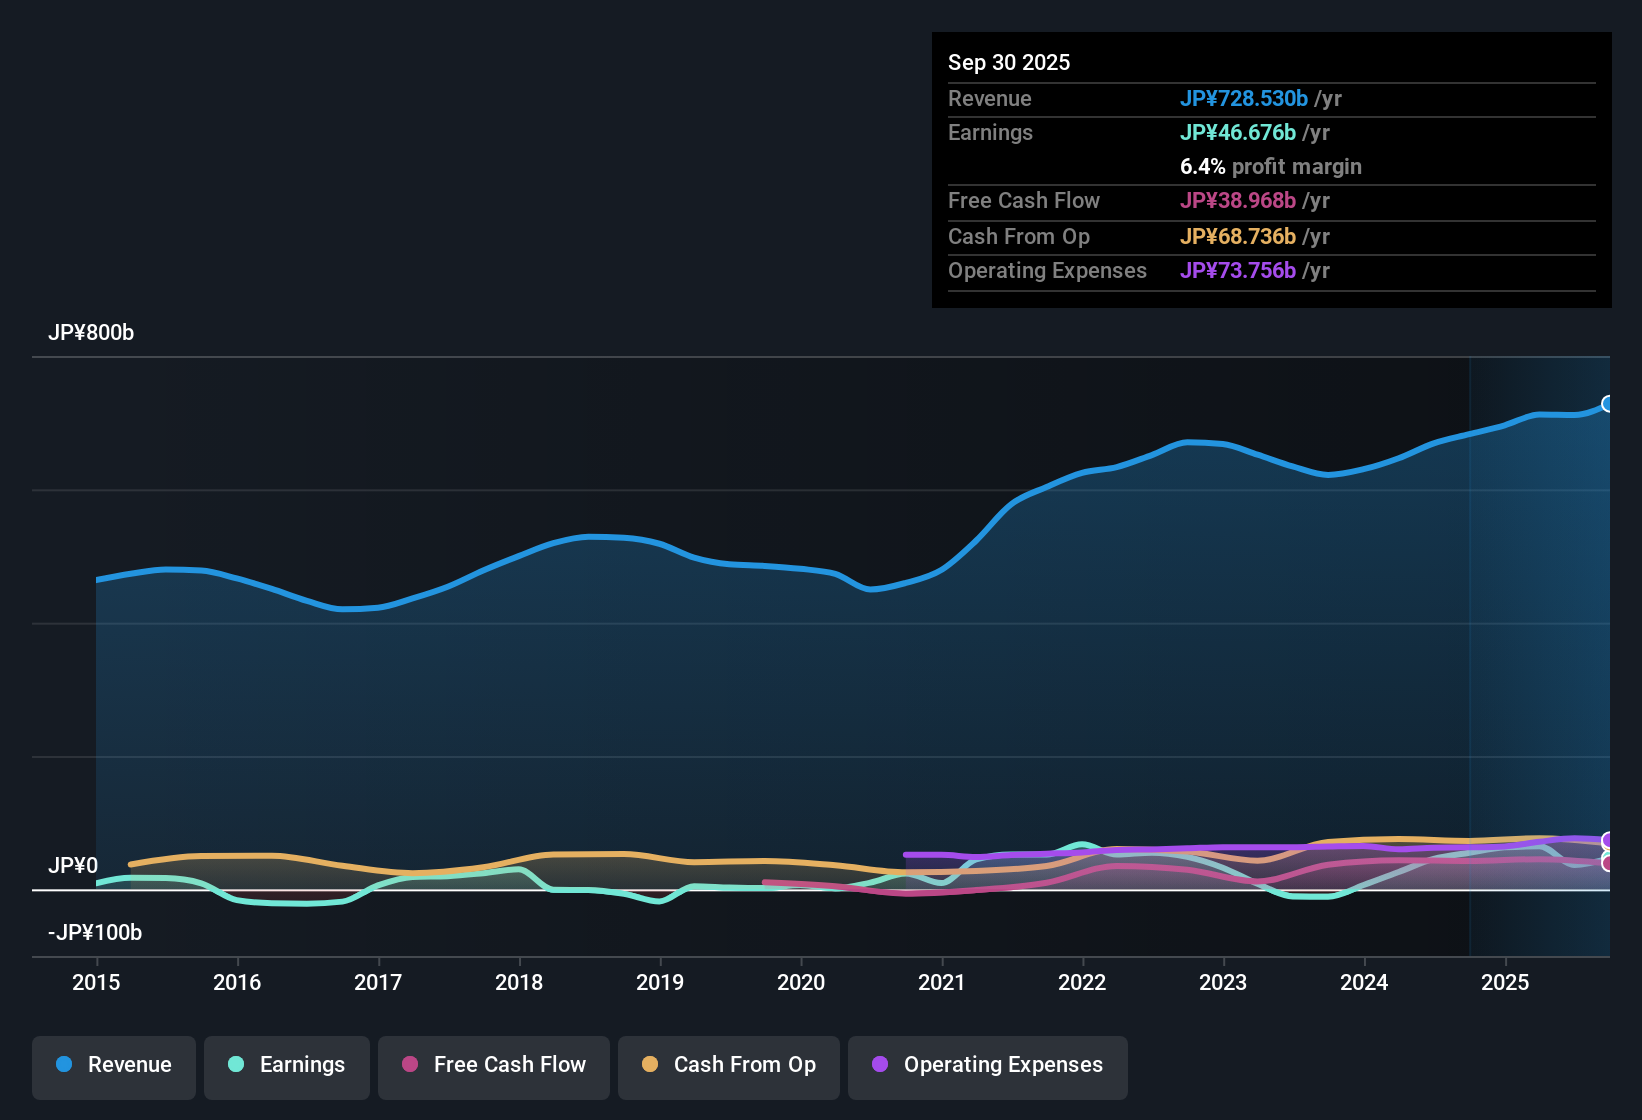Screen dimensions: 1642x1120
Task: Select the 2025 year label on the axis
Action: (x=1506, y=983)
